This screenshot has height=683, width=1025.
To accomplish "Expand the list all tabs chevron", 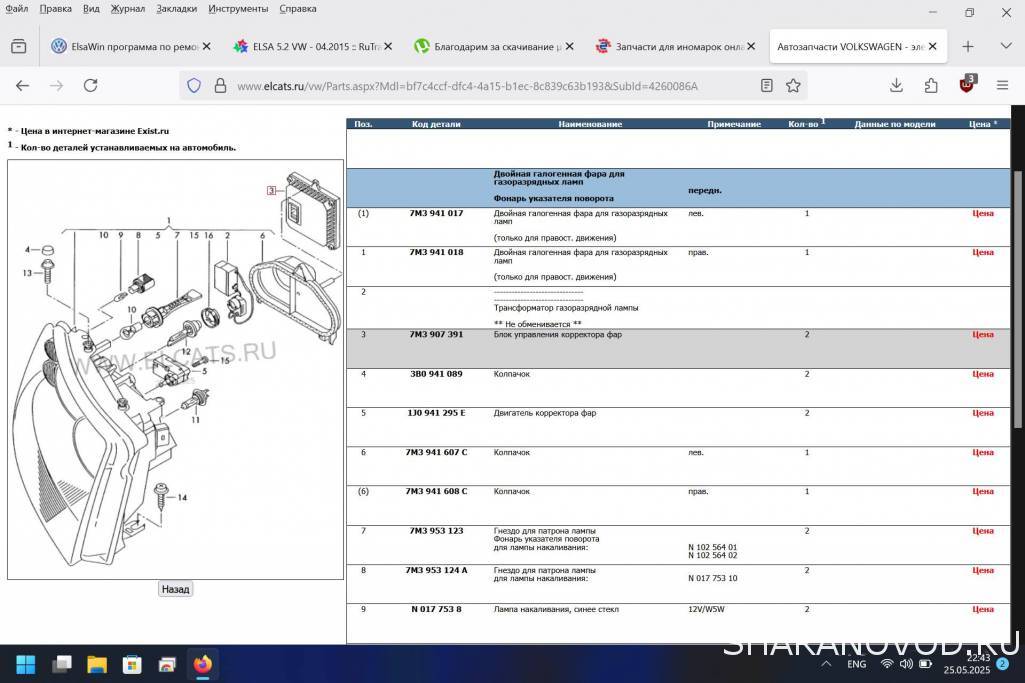I will click(x=1005, y=46).
